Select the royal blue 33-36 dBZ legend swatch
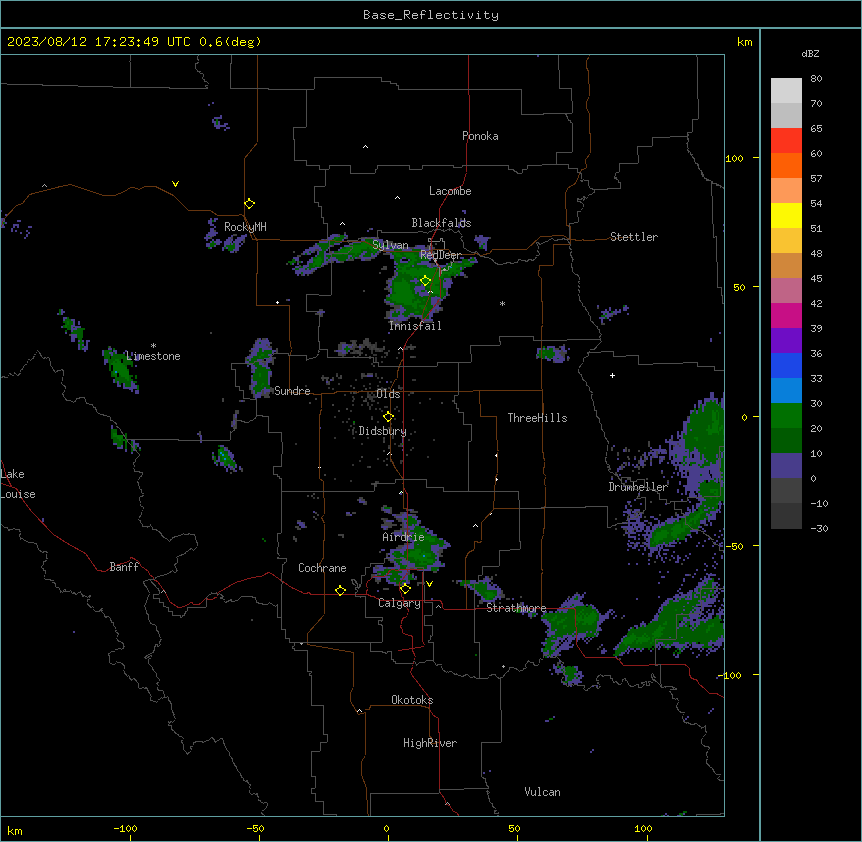The width and height of the screenshot is (862, 842). pyautogui.click(x=786, y=365)
